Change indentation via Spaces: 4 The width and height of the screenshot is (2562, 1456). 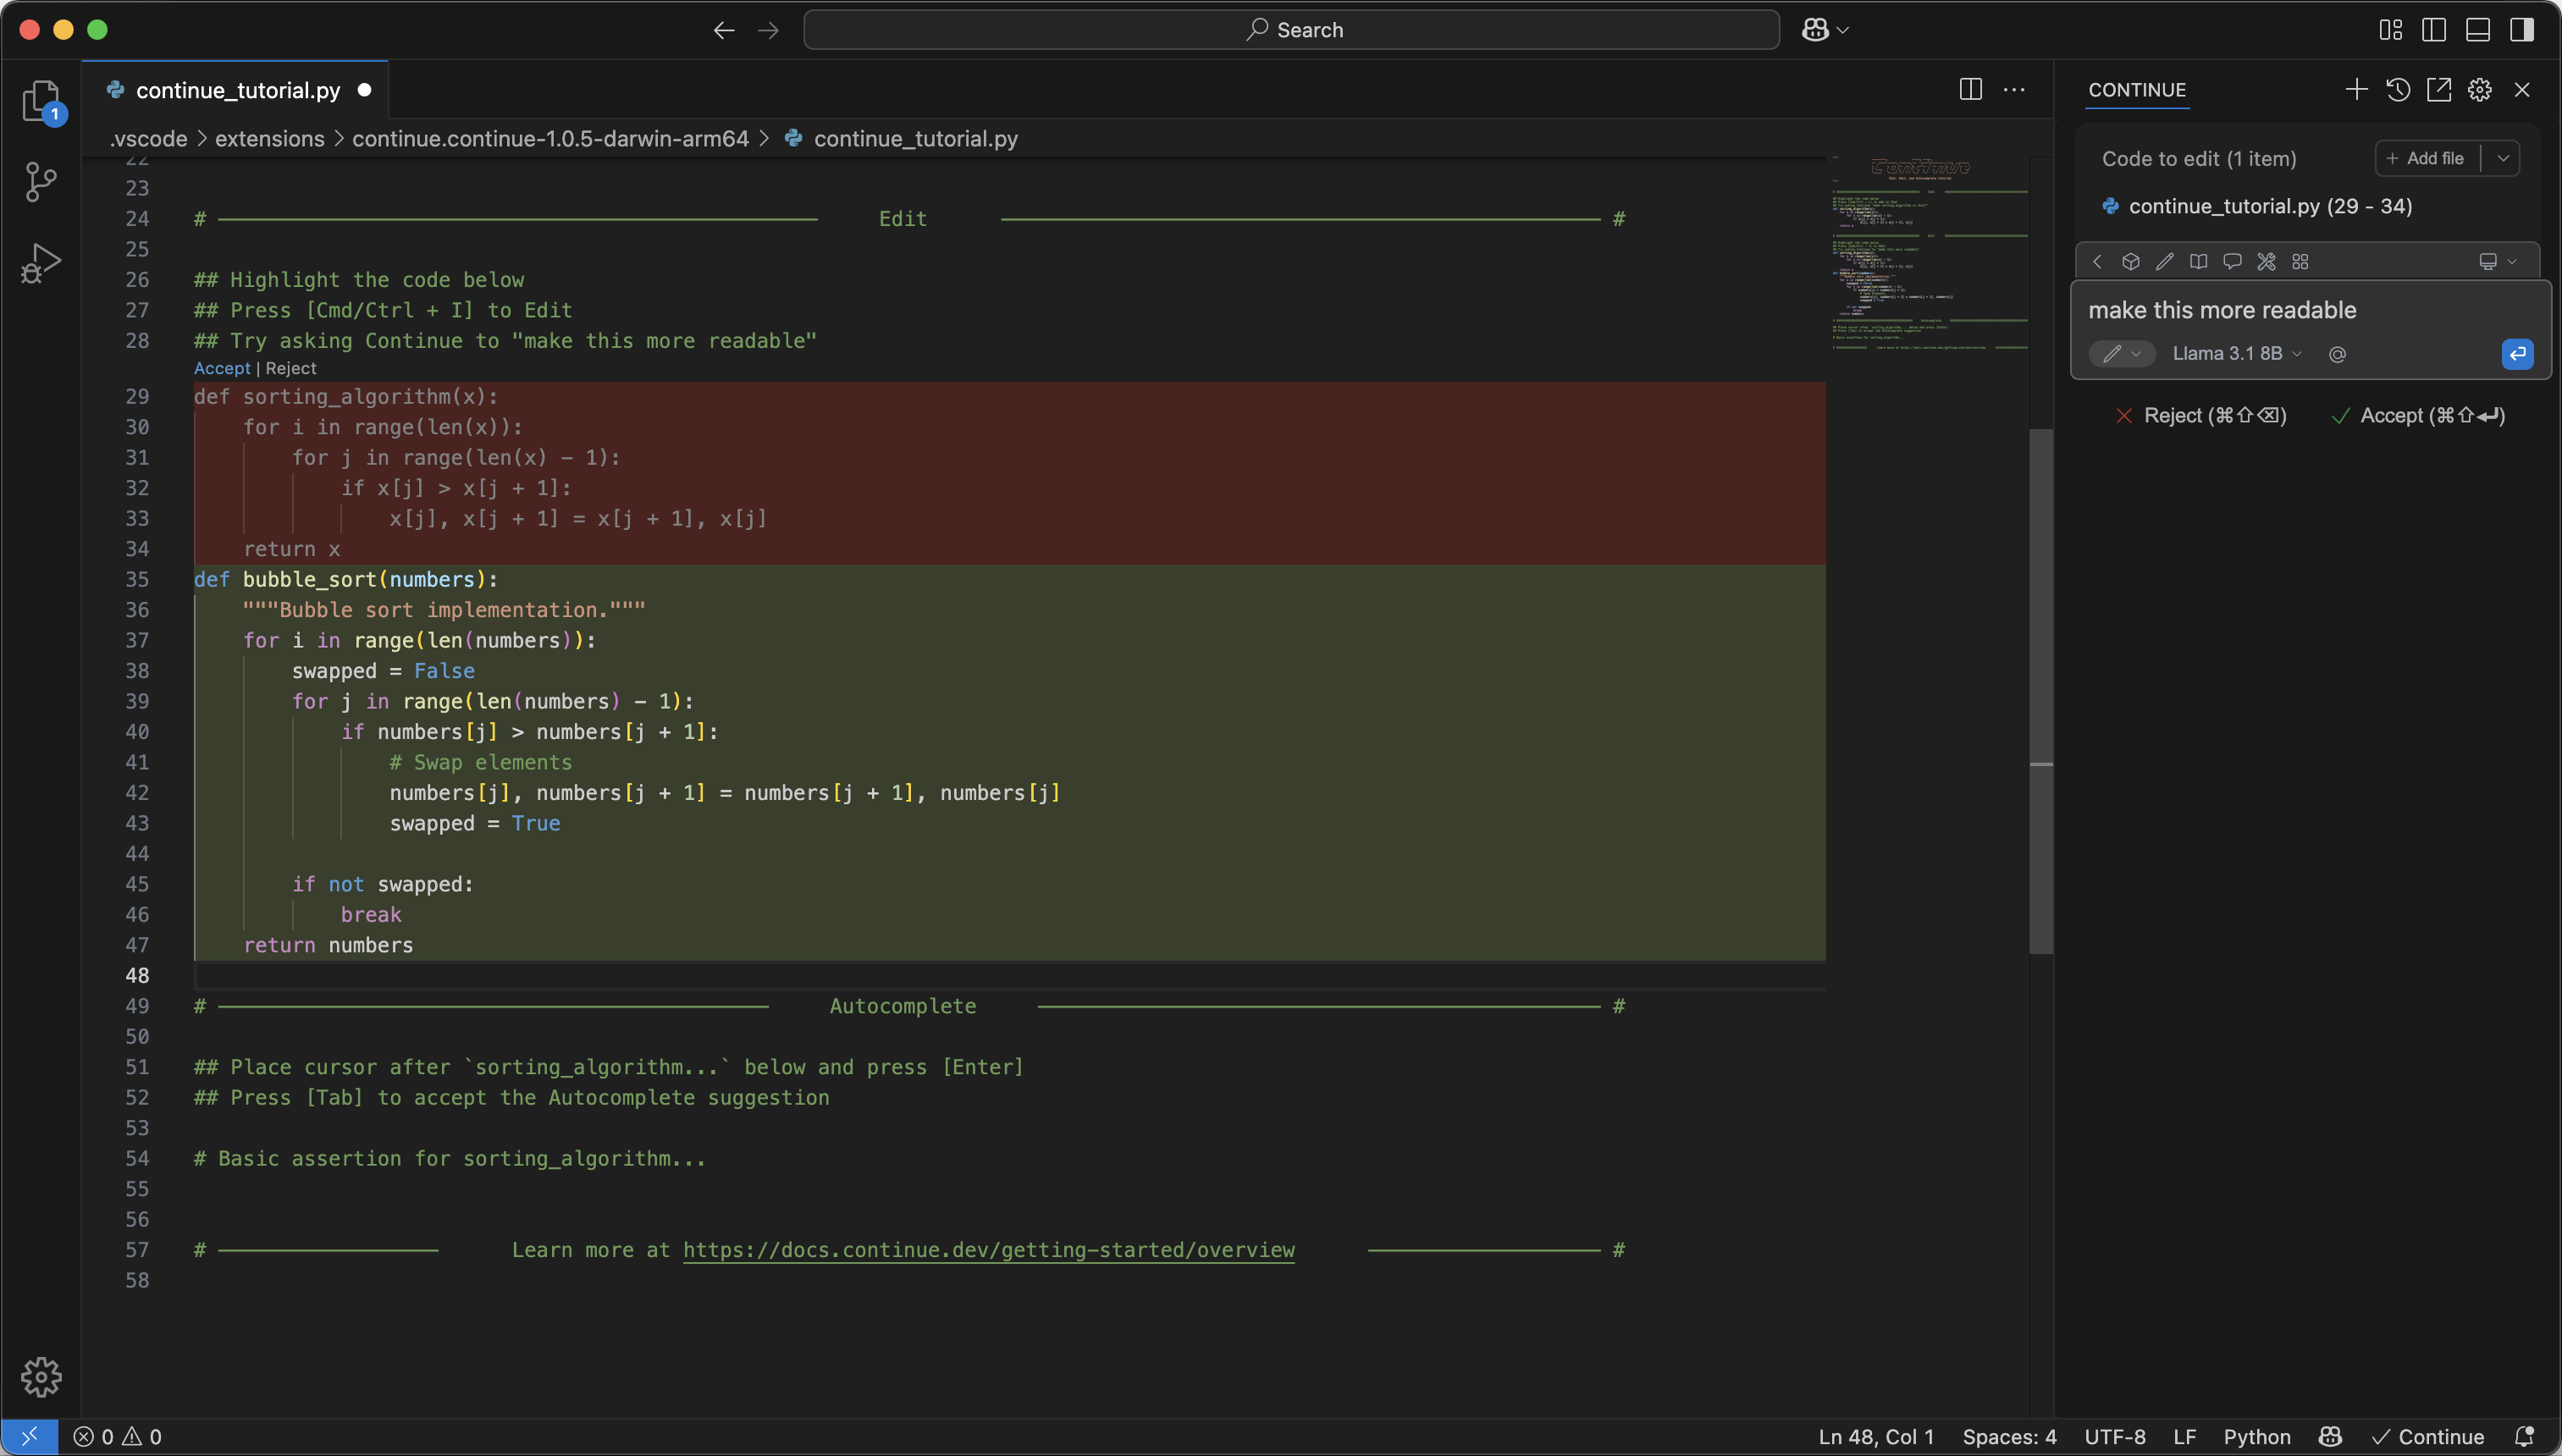[x=2009, y=1436]
